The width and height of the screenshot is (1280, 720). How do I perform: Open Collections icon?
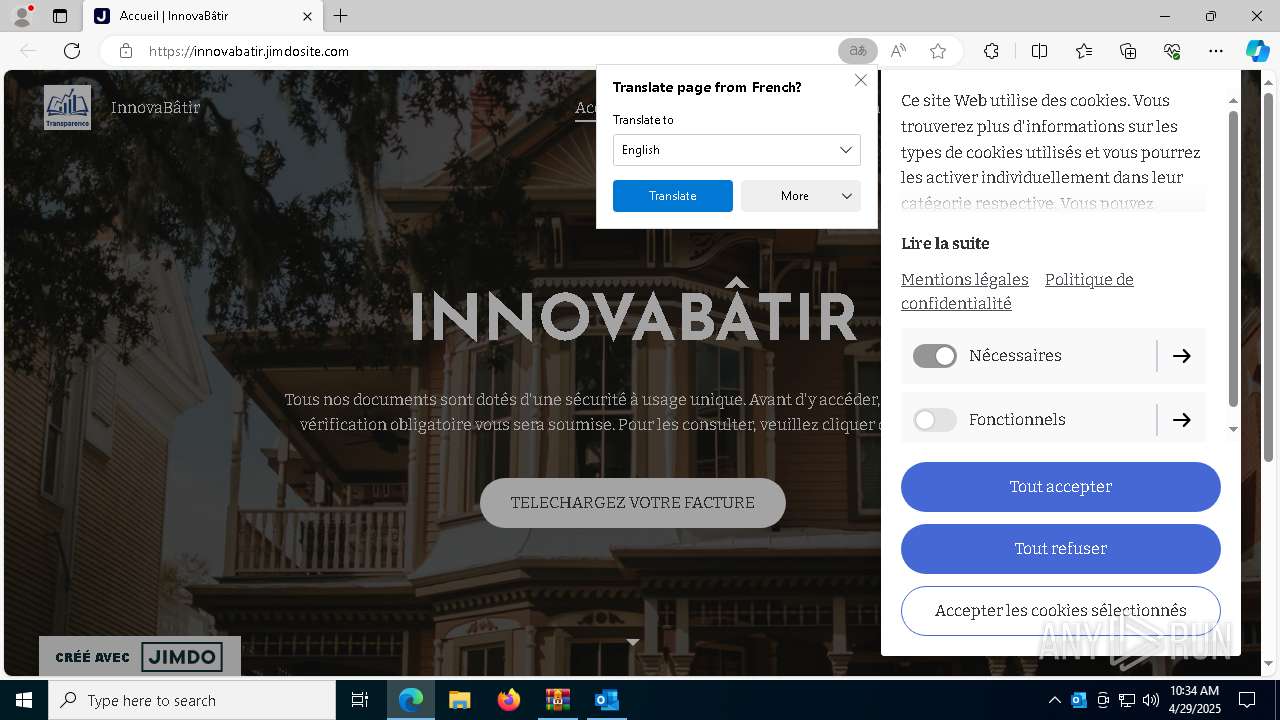click(x=1128, y=51)
